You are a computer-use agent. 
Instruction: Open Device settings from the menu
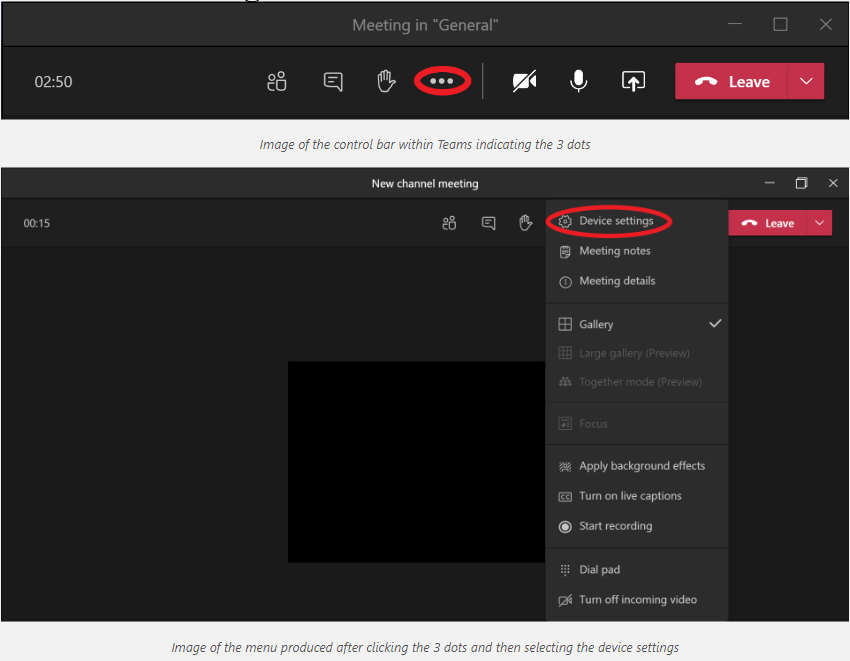(636, 221)
